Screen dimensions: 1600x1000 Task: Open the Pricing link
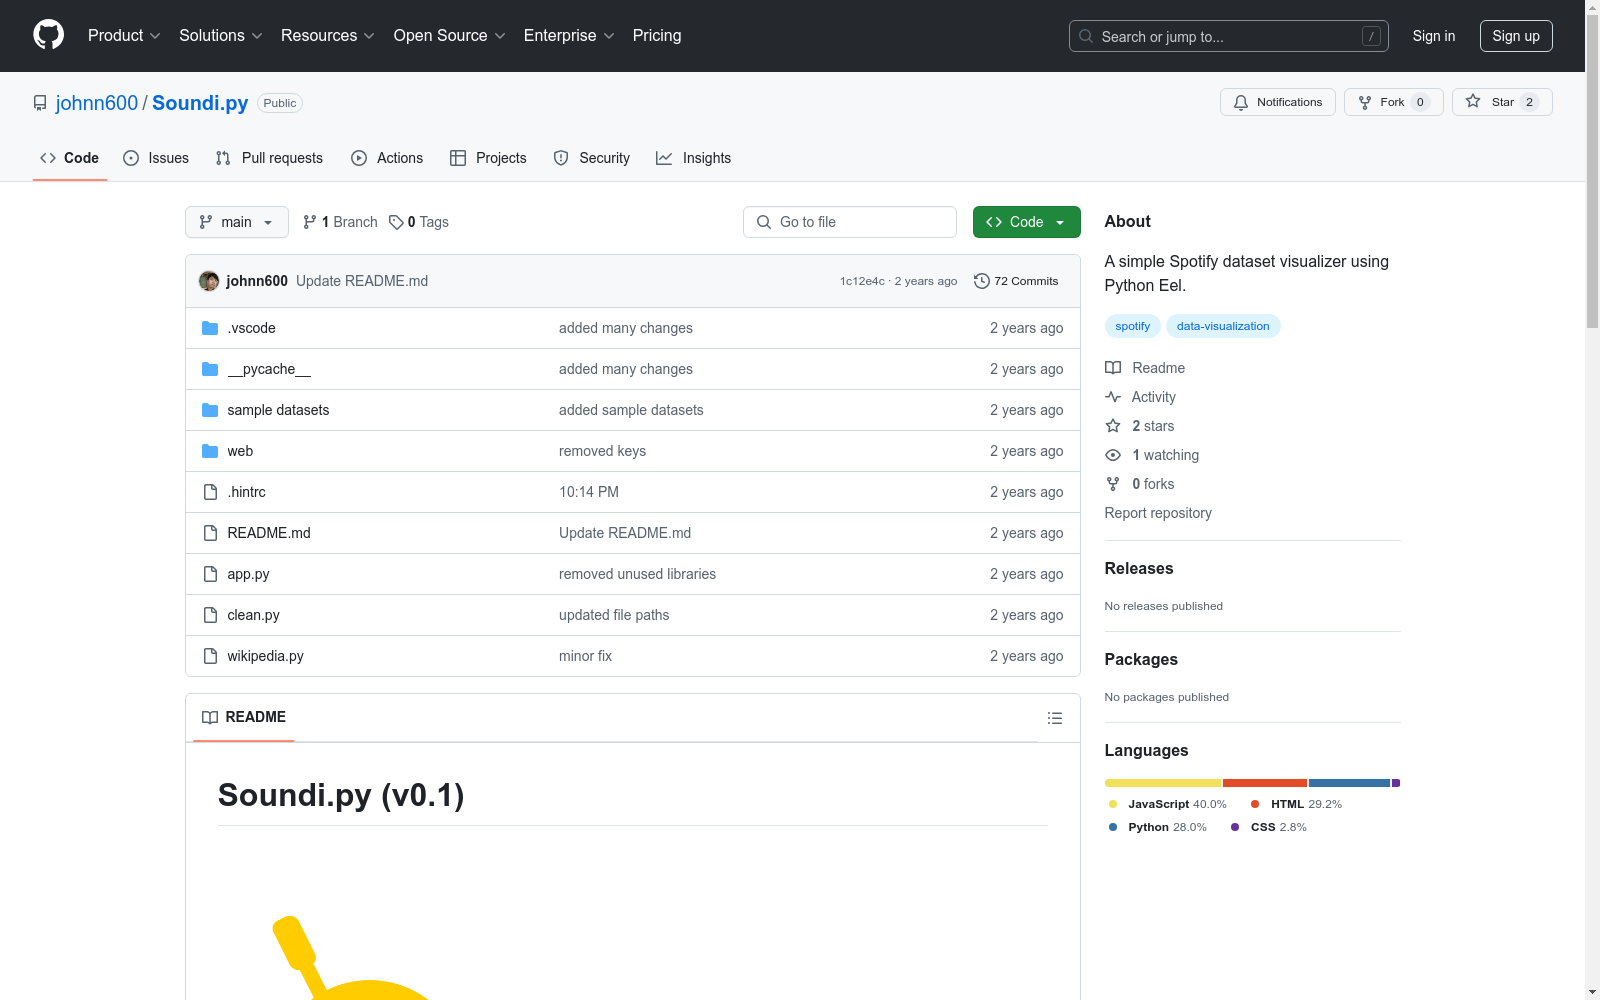point(657,35)
